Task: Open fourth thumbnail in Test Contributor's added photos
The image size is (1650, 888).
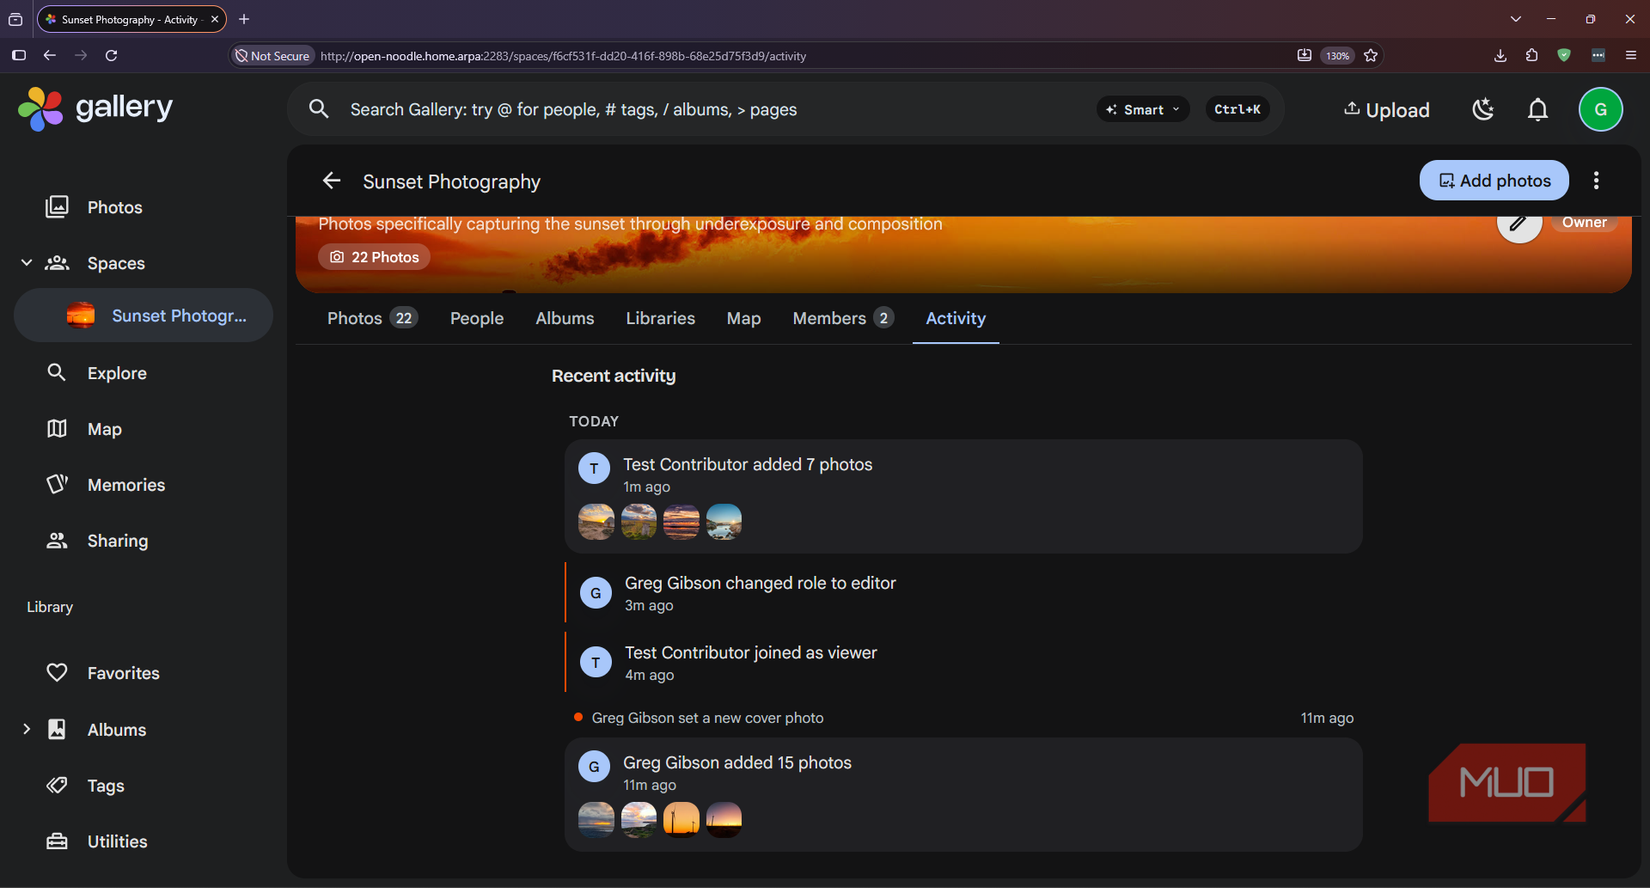Action: coord(724,522)
